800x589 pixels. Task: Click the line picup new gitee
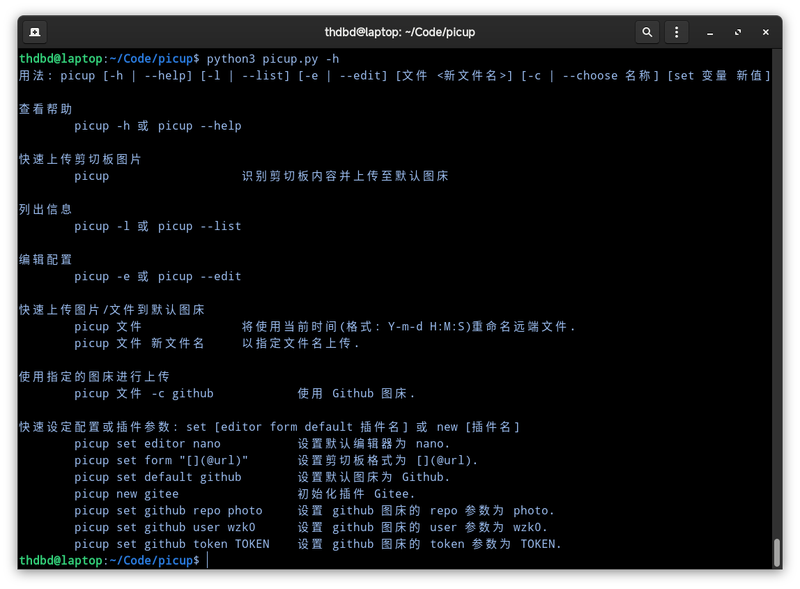[127, 494]
